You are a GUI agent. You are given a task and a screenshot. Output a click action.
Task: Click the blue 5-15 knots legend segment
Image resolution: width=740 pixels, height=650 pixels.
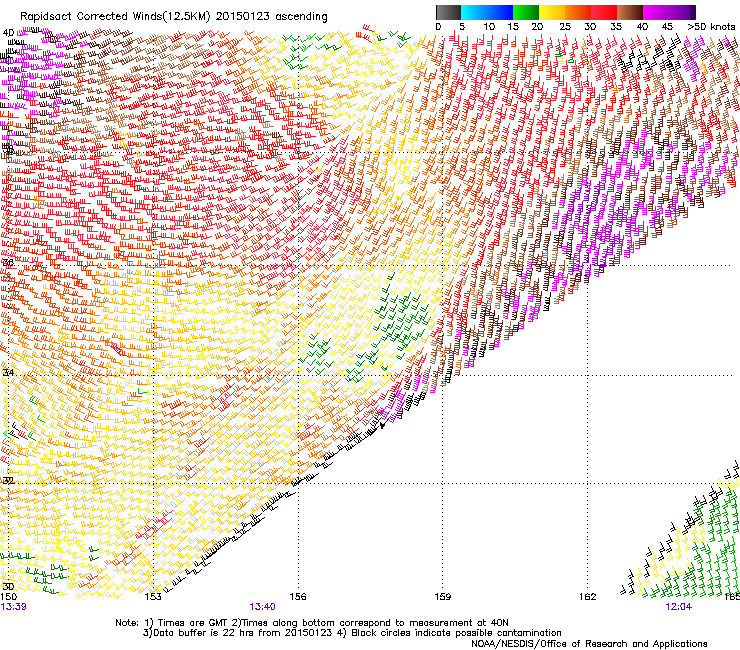tap(487, 12)
